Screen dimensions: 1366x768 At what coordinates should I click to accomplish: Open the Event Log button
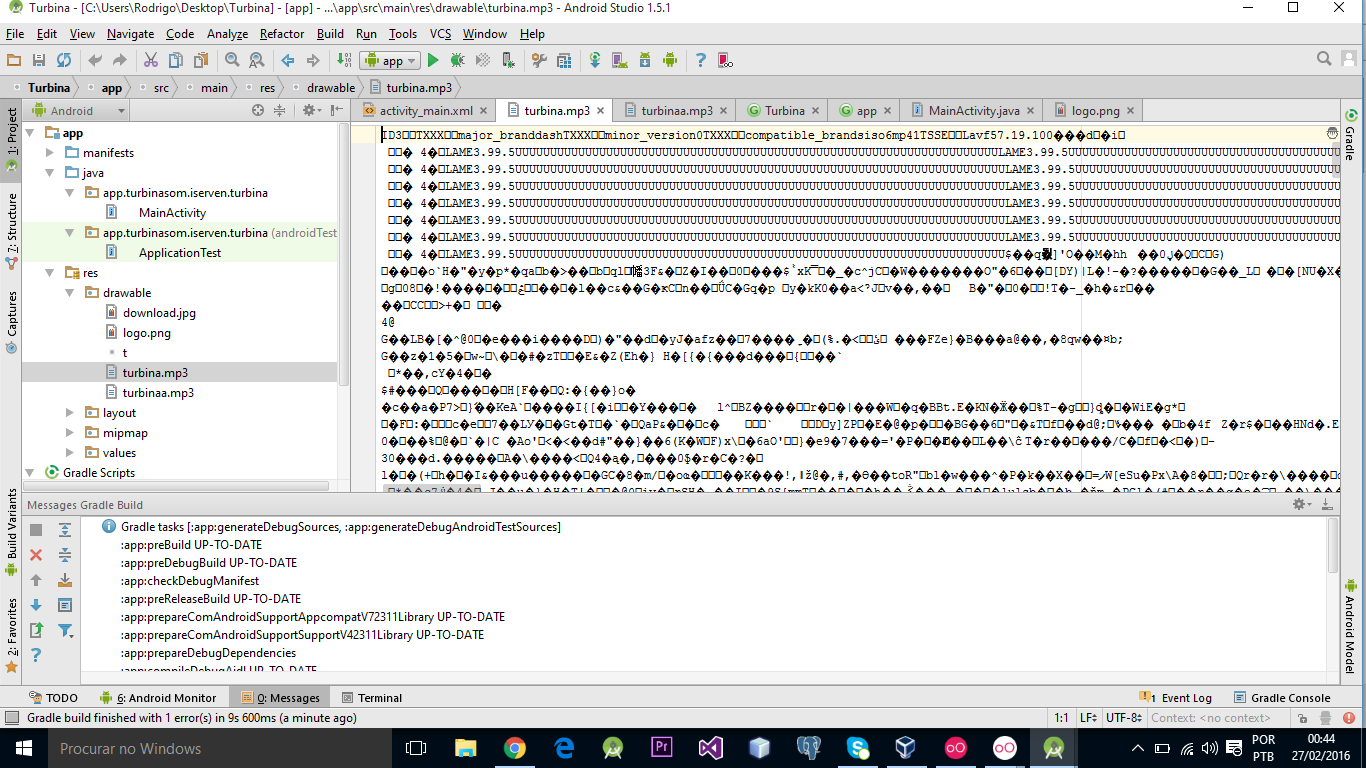[1176, 698]
